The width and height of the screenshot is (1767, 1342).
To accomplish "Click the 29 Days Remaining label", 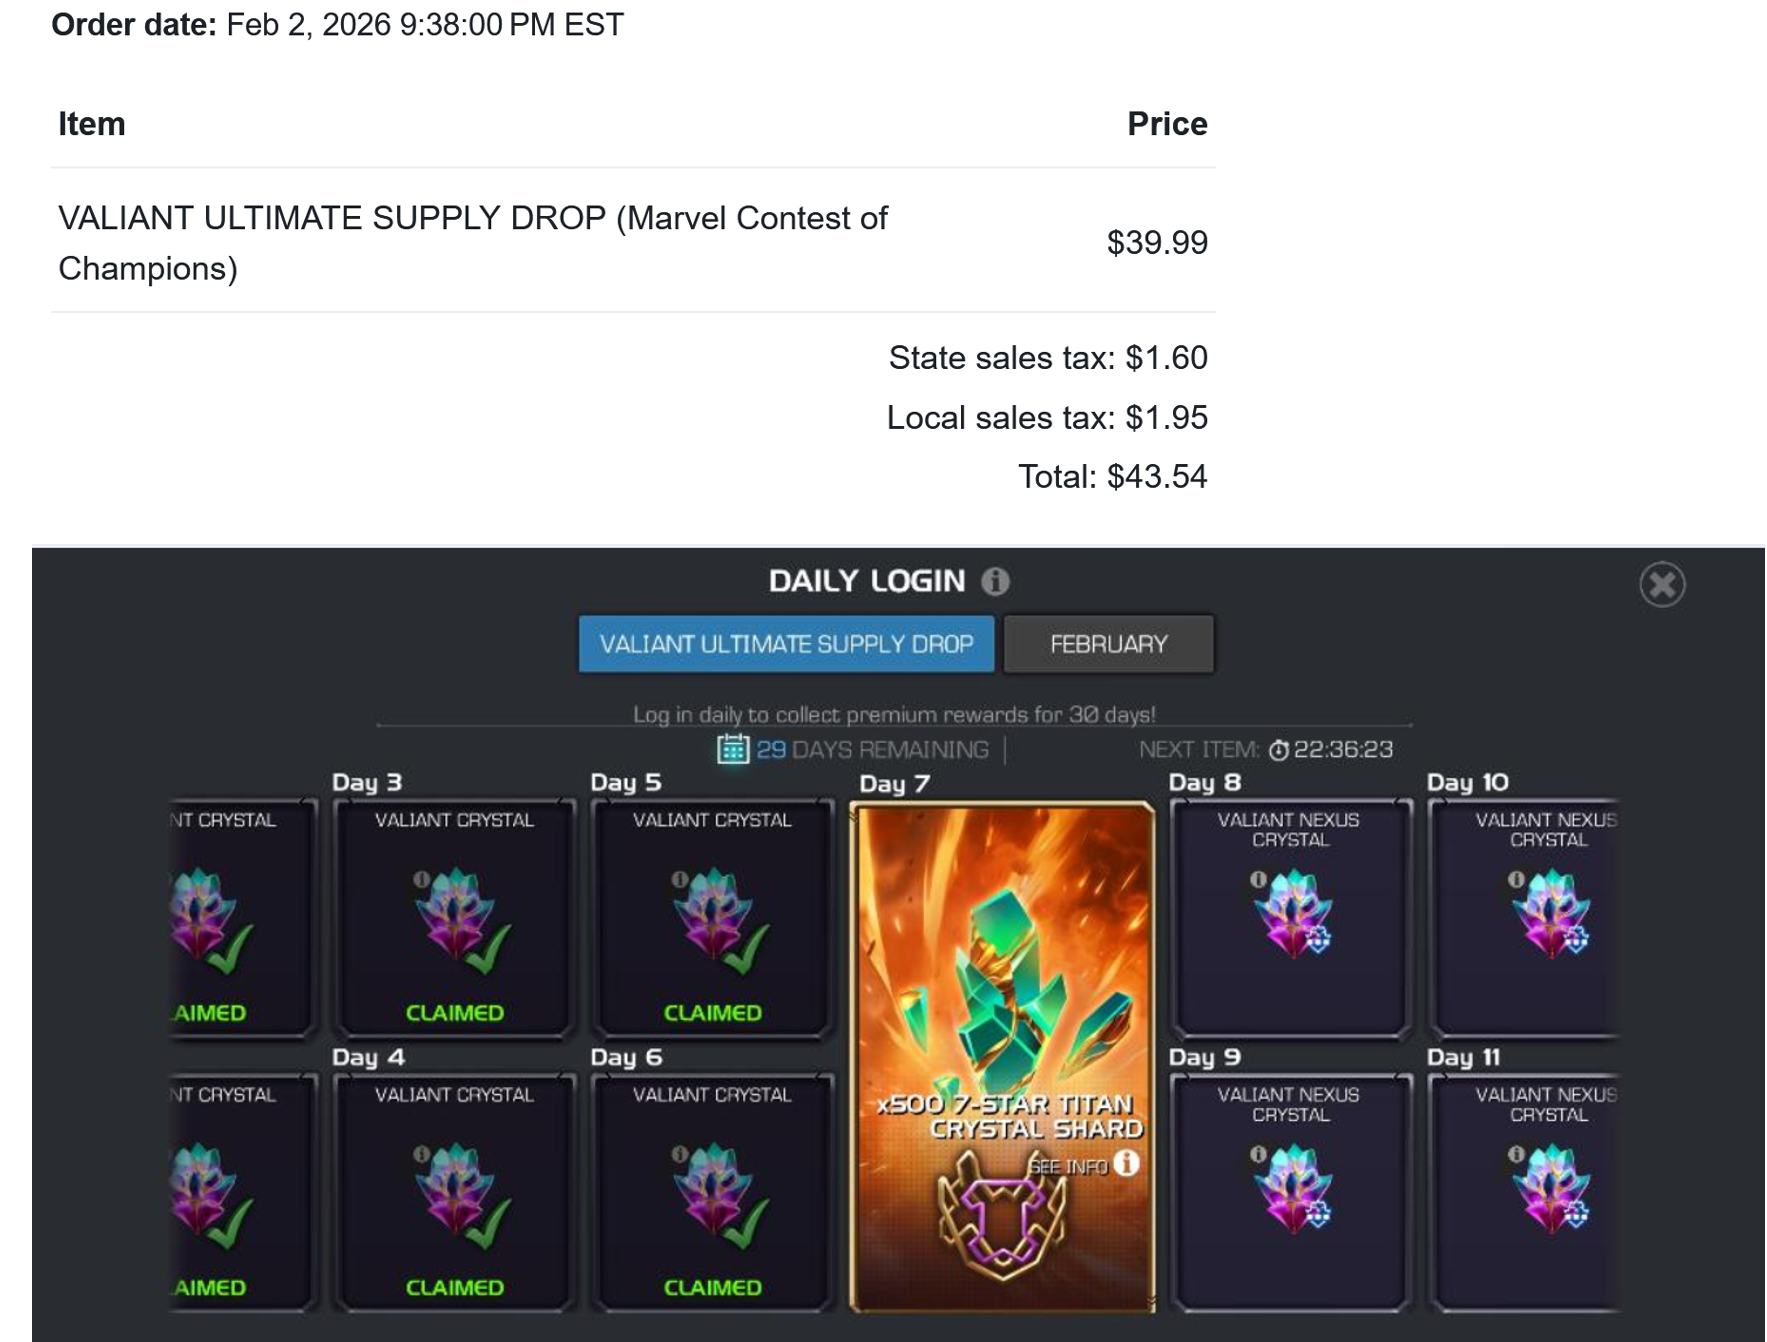I will 872,750.
